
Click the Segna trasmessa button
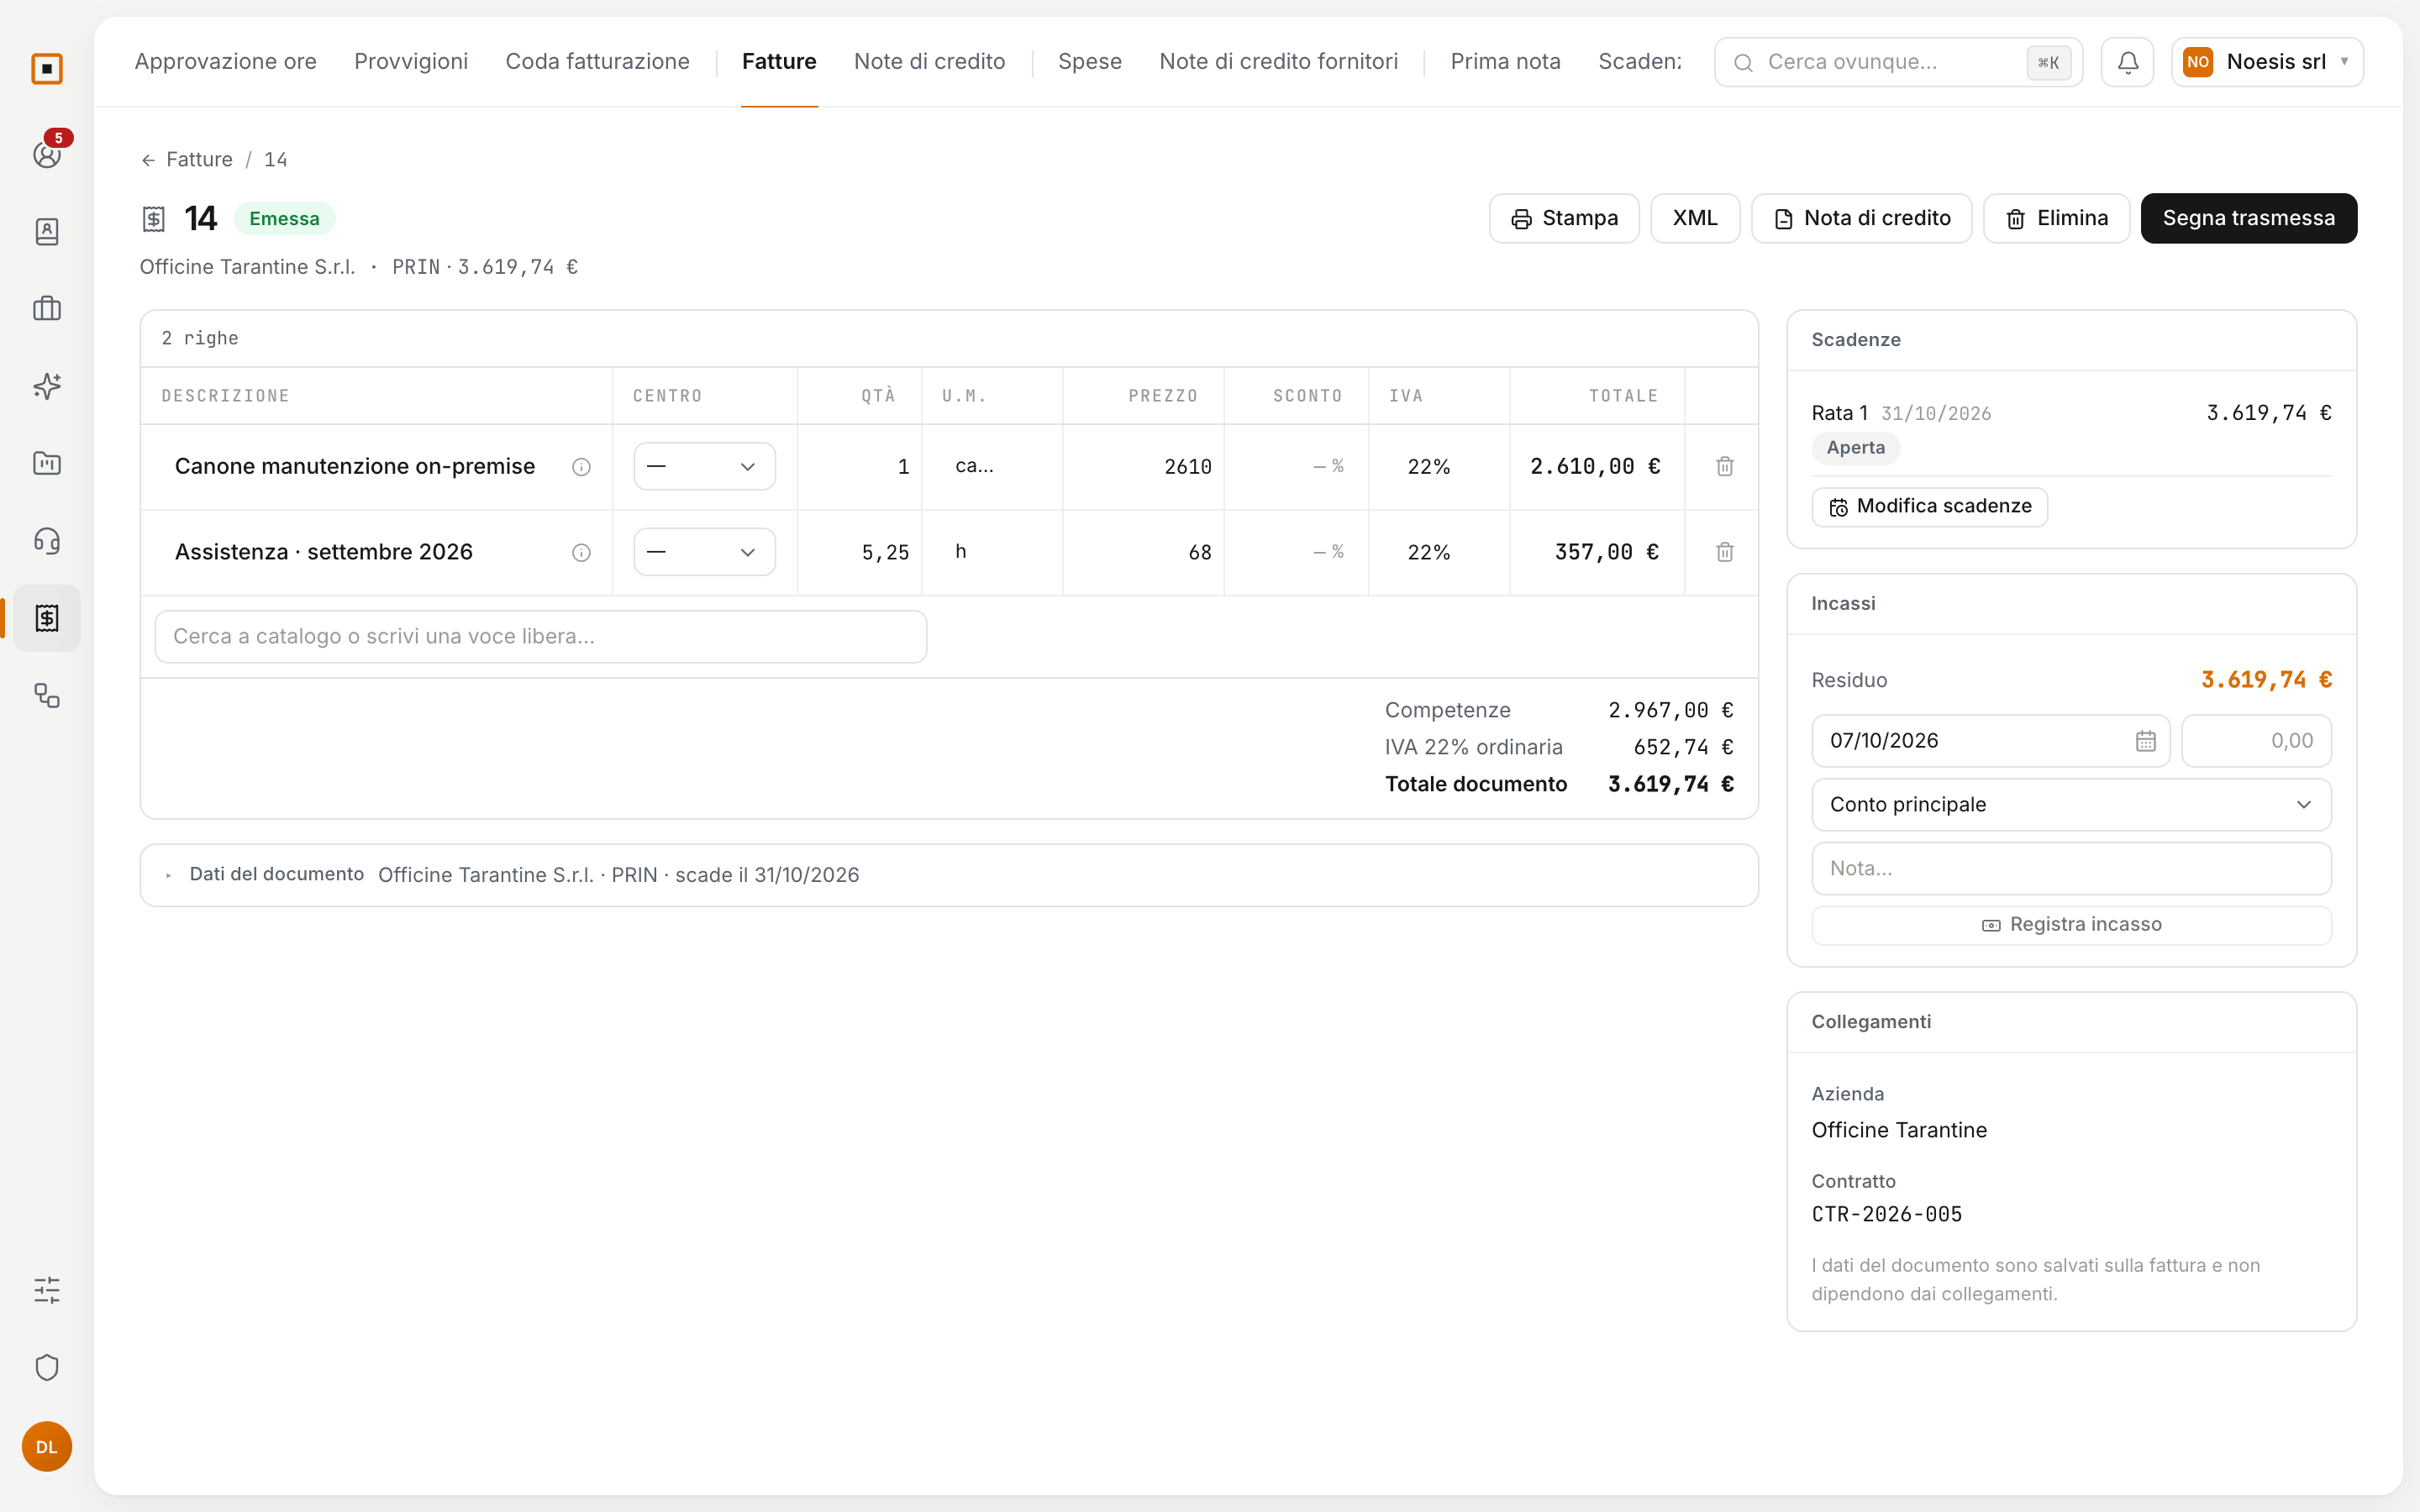click(2248, 218)
